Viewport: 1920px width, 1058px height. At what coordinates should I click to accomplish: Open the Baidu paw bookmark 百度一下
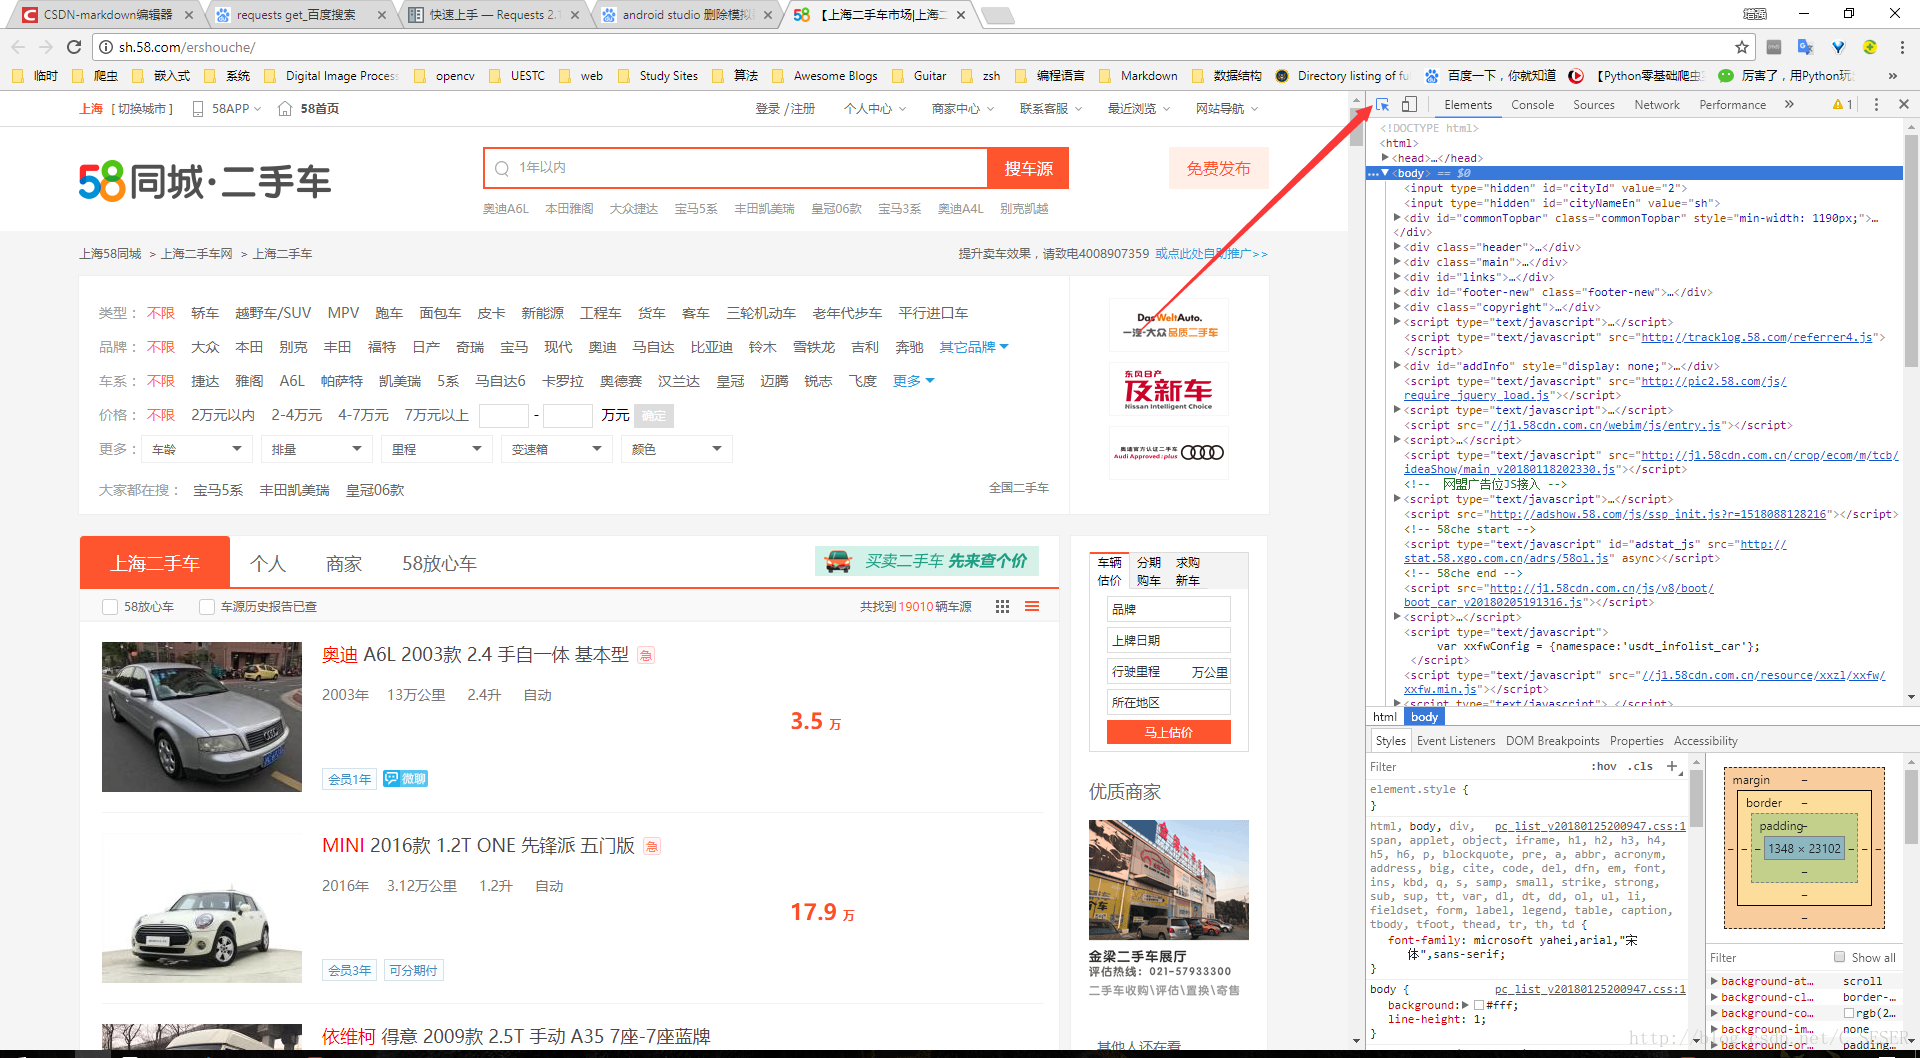pos(1490,76)
